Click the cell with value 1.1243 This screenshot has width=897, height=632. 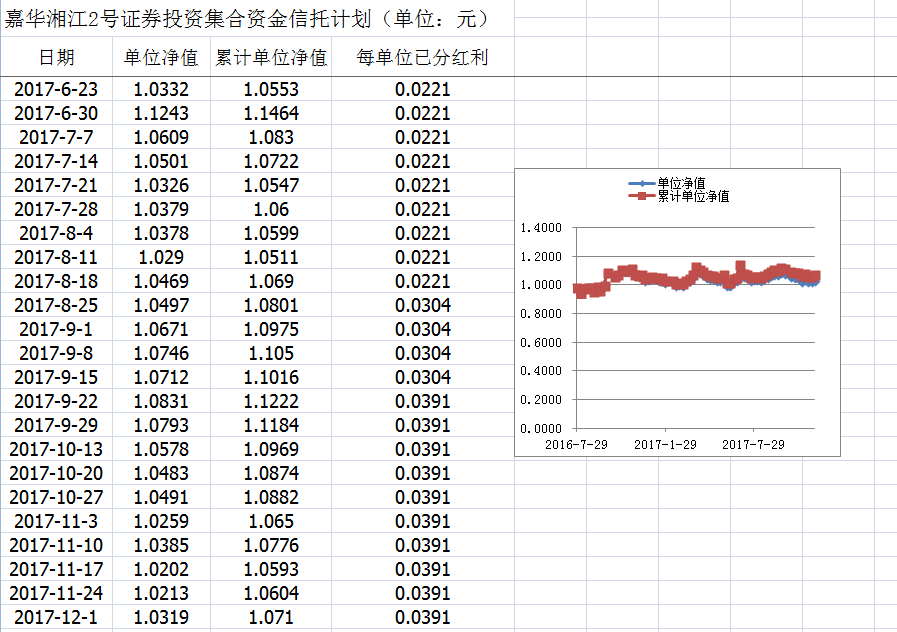[161, 113]
